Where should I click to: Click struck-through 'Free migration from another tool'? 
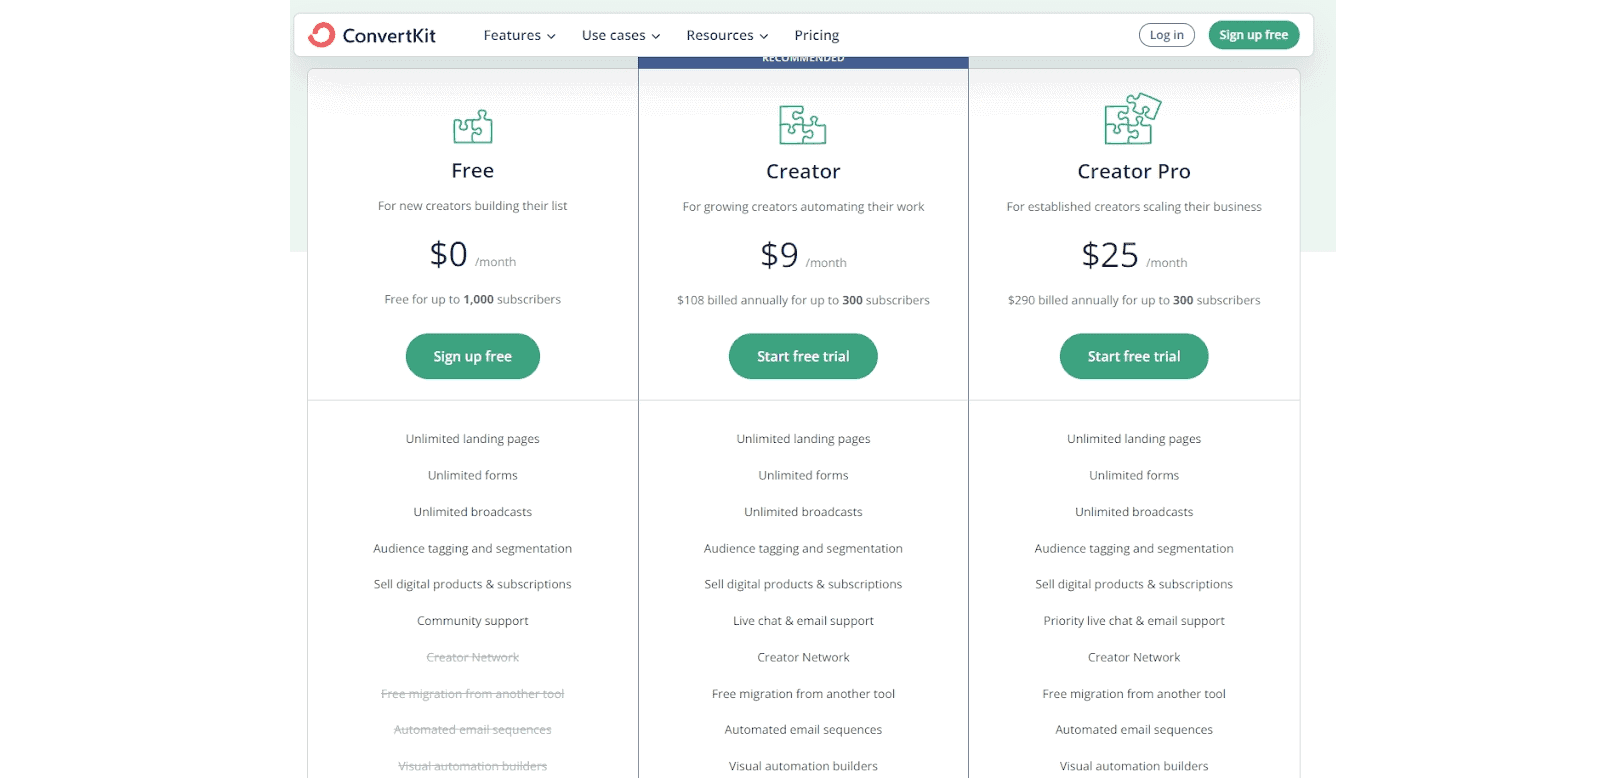coord(473,694)
